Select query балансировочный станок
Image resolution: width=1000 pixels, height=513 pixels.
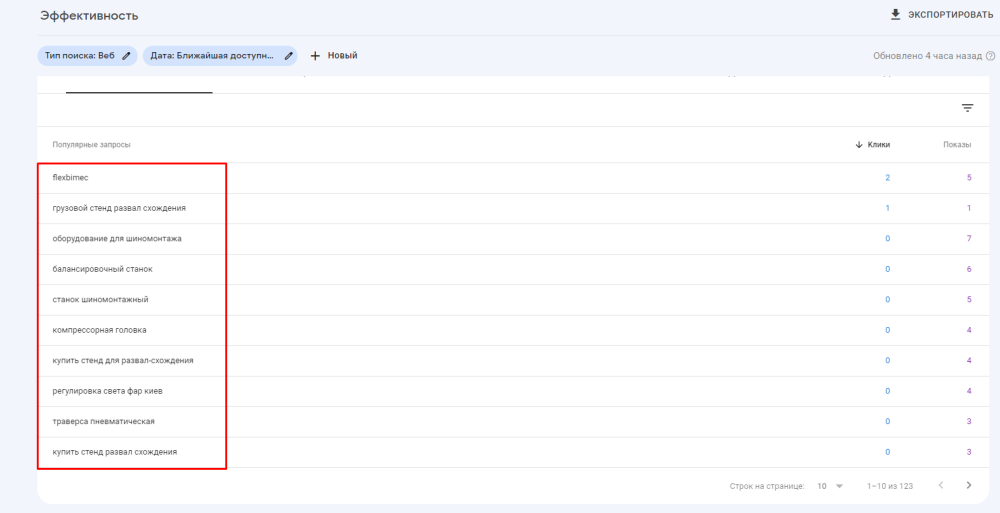(x=102, y=269)
